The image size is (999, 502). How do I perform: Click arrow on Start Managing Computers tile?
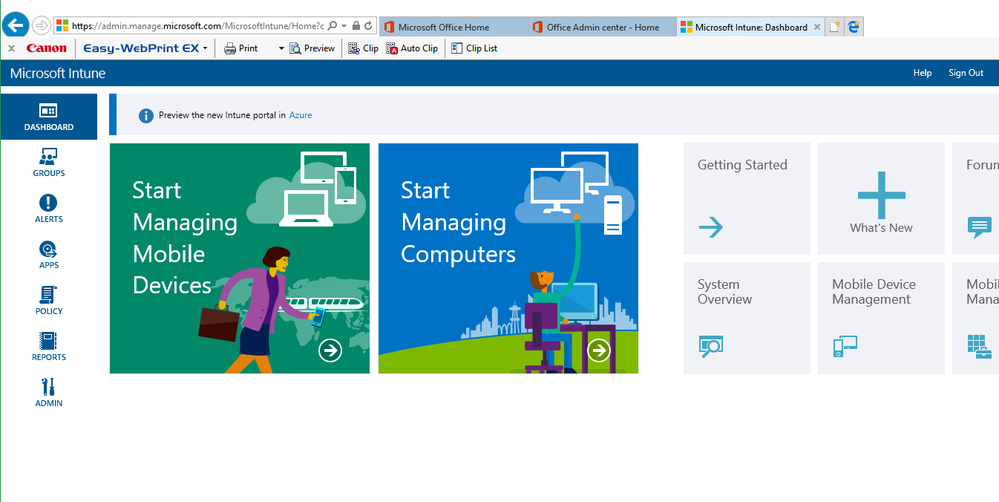(x=598, y=350)
